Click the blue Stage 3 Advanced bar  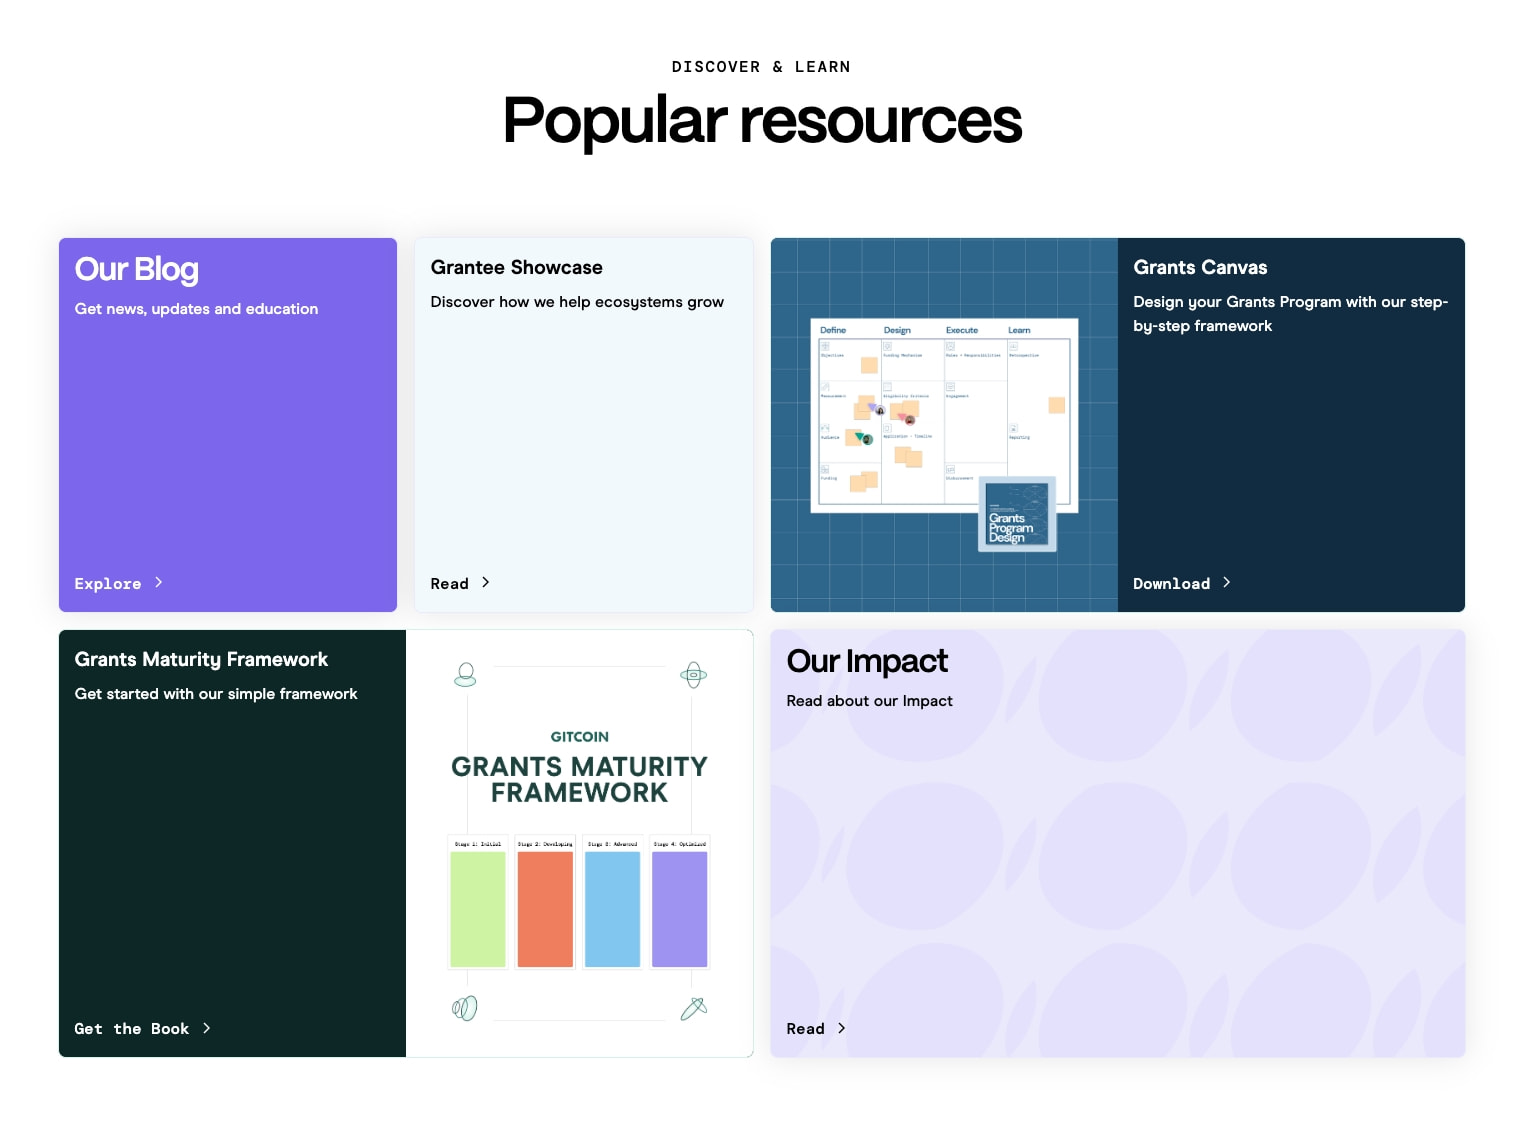tap(612, 909)
